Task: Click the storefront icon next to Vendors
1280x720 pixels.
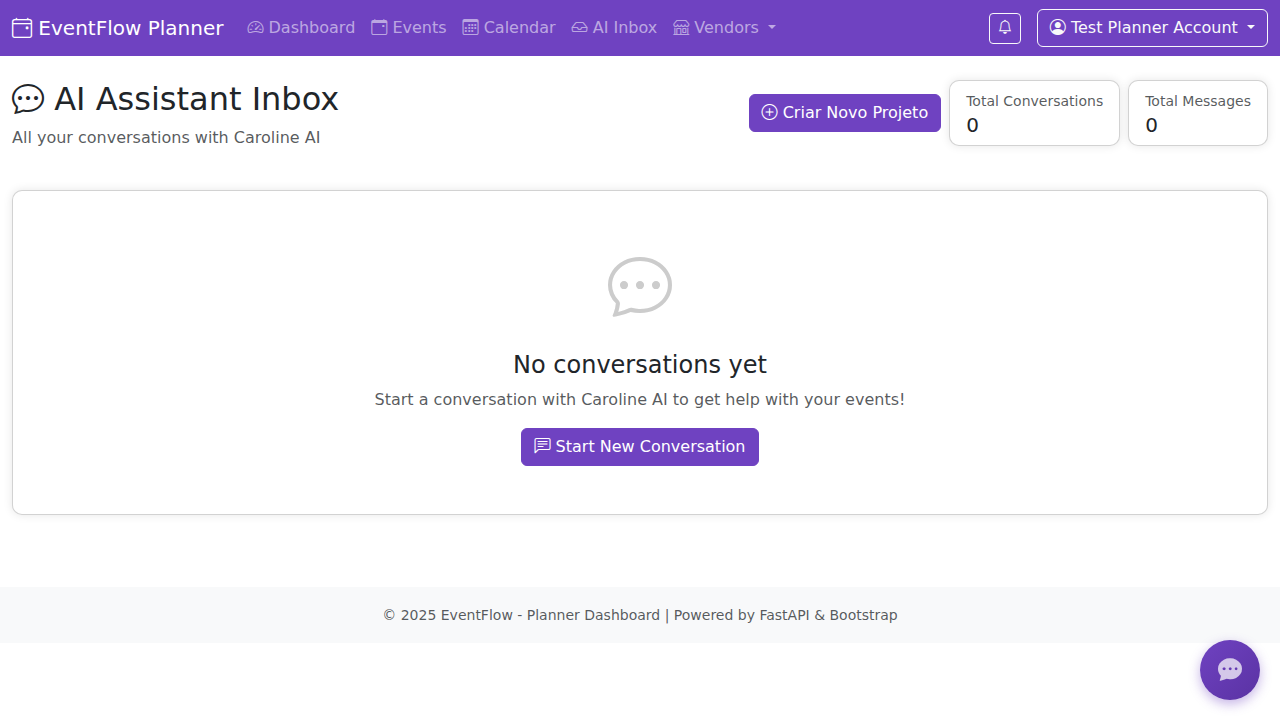Action: point(681,28)
